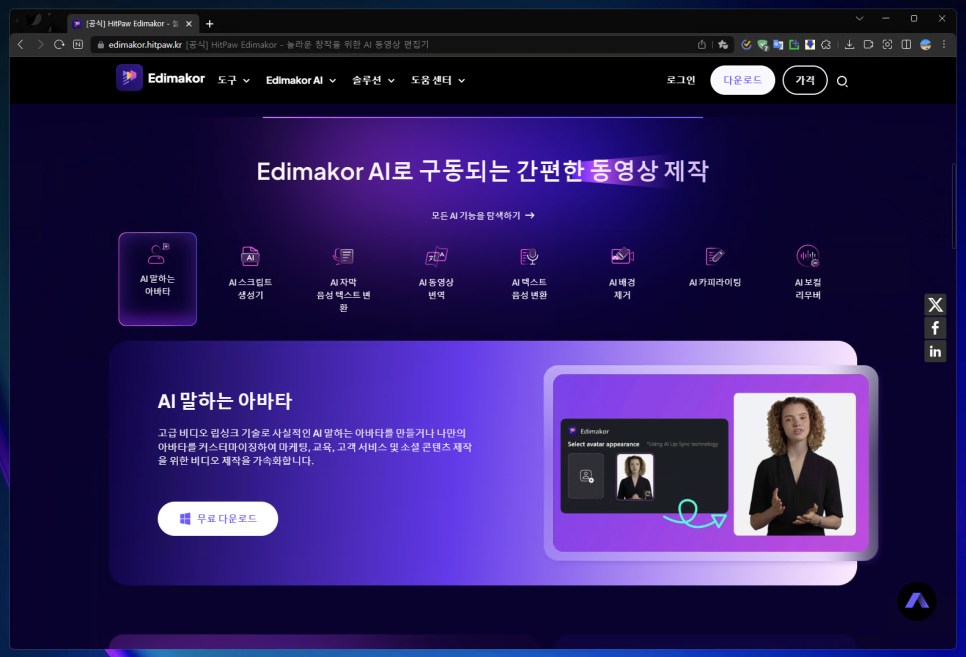
Task: Select the AI 보컬 리무버 feature
Action: (808, 272)
